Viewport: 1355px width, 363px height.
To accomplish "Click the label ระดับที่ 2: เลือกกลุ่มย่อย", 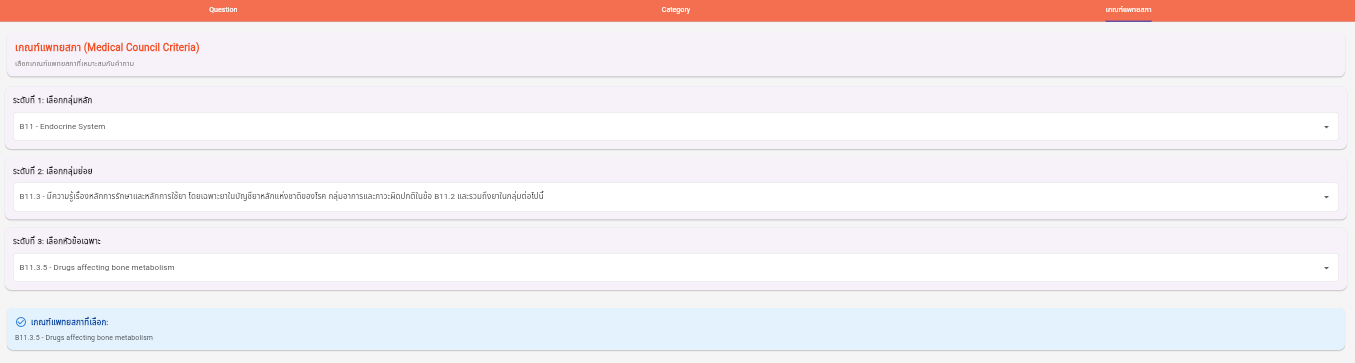I will [x=53, y=171].
